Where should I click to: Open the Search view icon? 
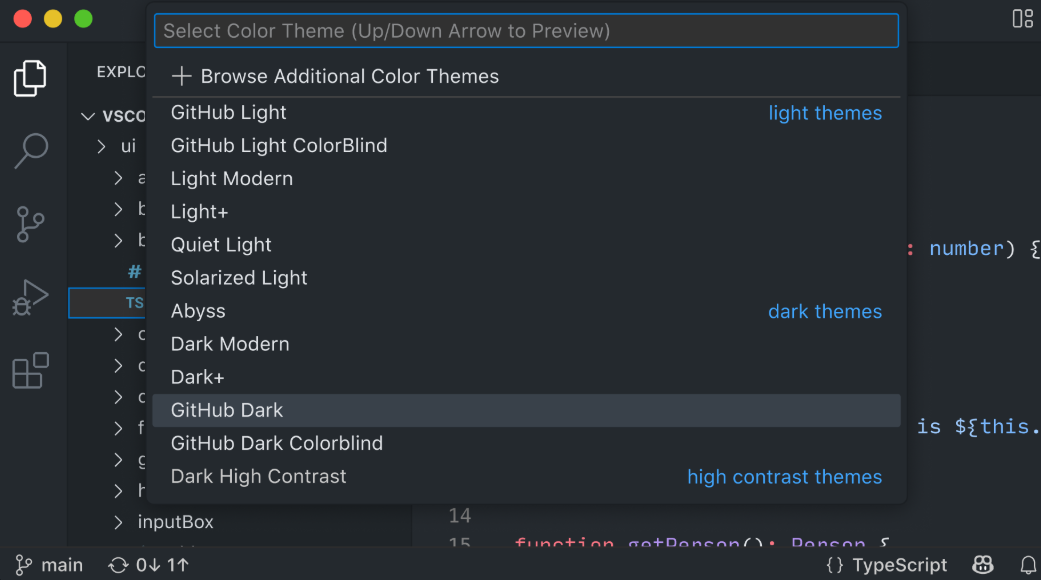pos(30,152)
